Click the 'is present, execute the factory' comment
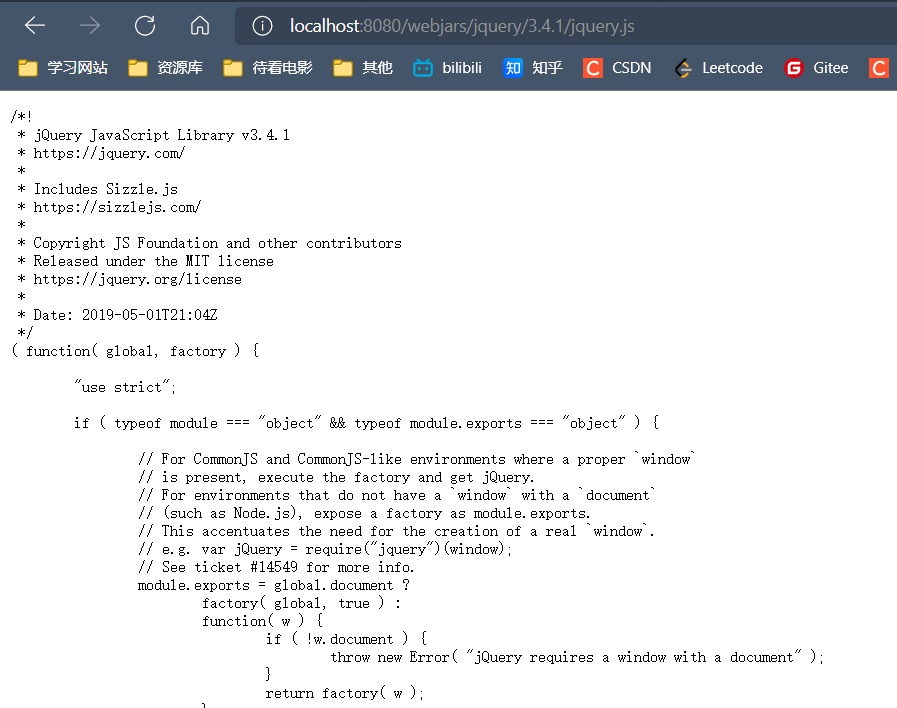 [336, 478]
